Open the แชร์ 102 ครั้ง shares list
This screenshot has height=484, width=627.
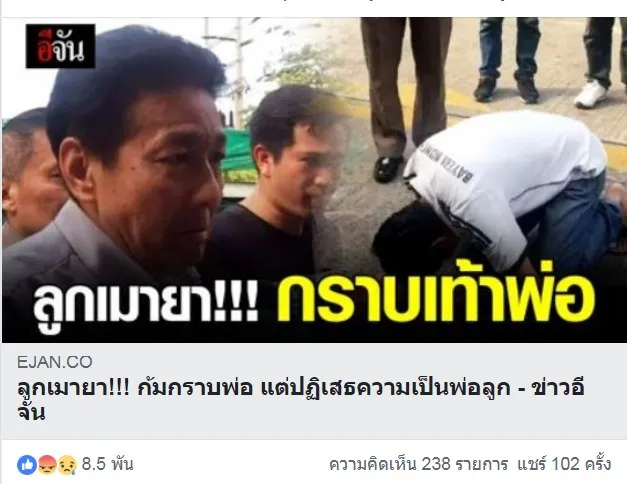pos(564,464)
